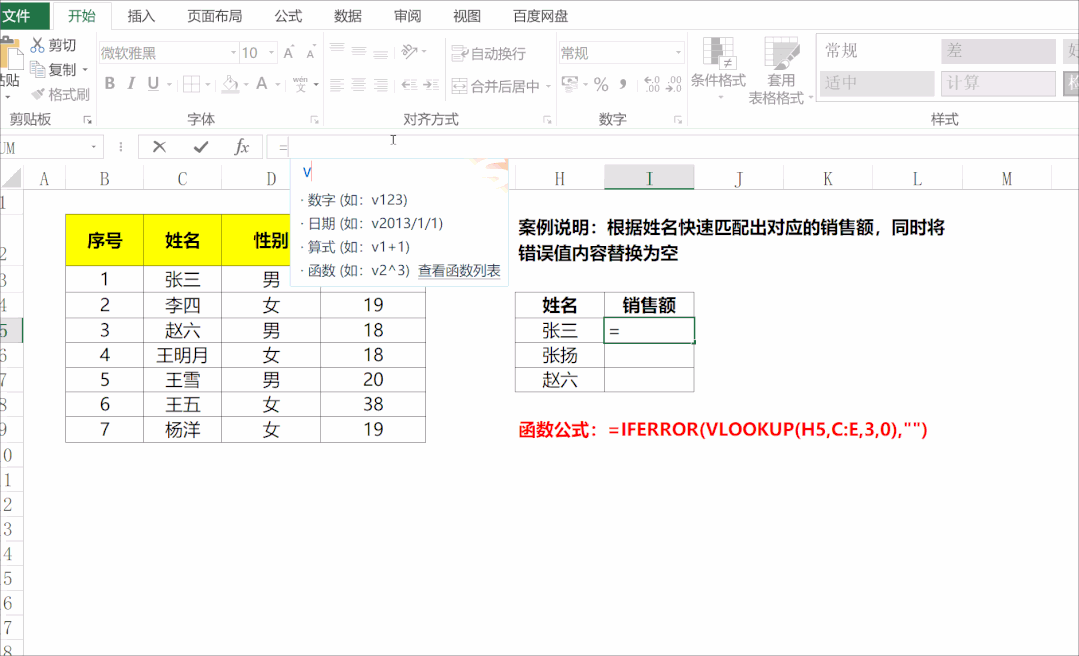Image resolution: width=1079 pixels, height=656 pixels.
Task: Click the phonetic guide wén icon
Action: tap(300, 84)
